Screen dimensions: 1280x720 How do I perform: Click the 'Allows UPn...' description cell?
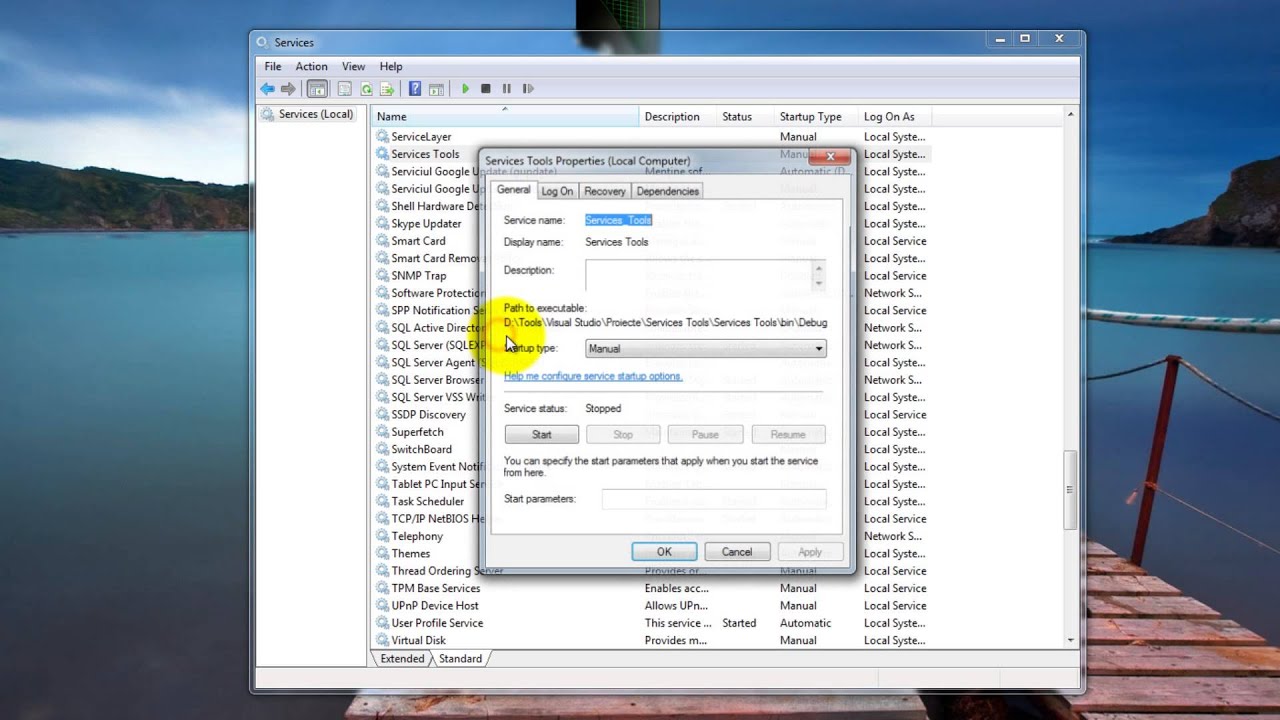pos(676,606)
